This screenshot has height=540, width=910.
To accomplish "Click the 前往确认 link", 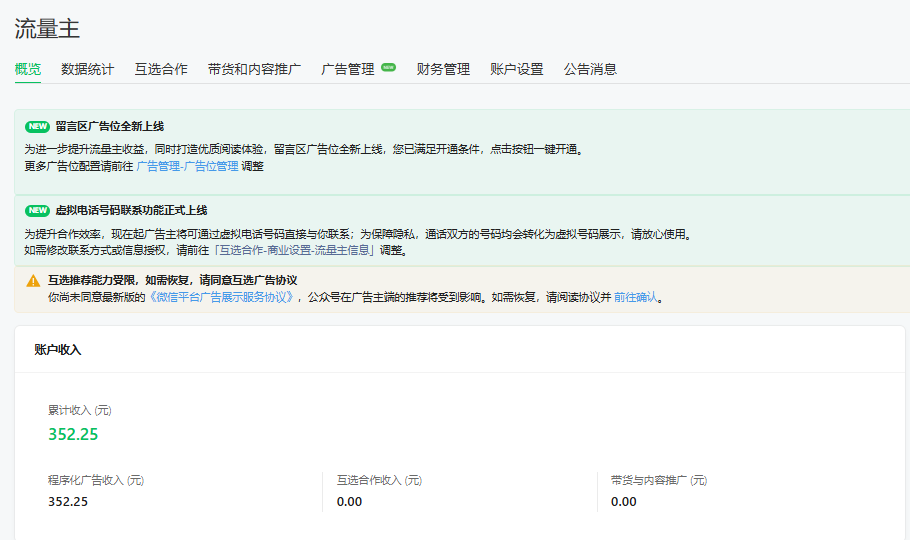I will [x=635, y=297].
